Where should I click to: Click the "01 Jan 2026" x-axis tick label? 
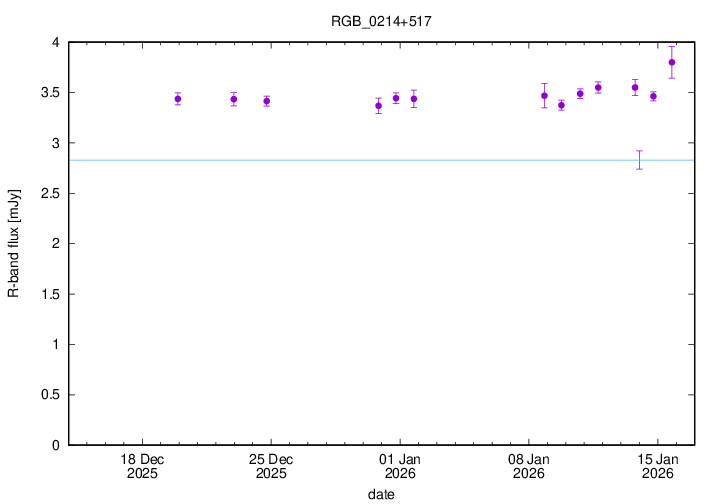[x=400, y=466]
